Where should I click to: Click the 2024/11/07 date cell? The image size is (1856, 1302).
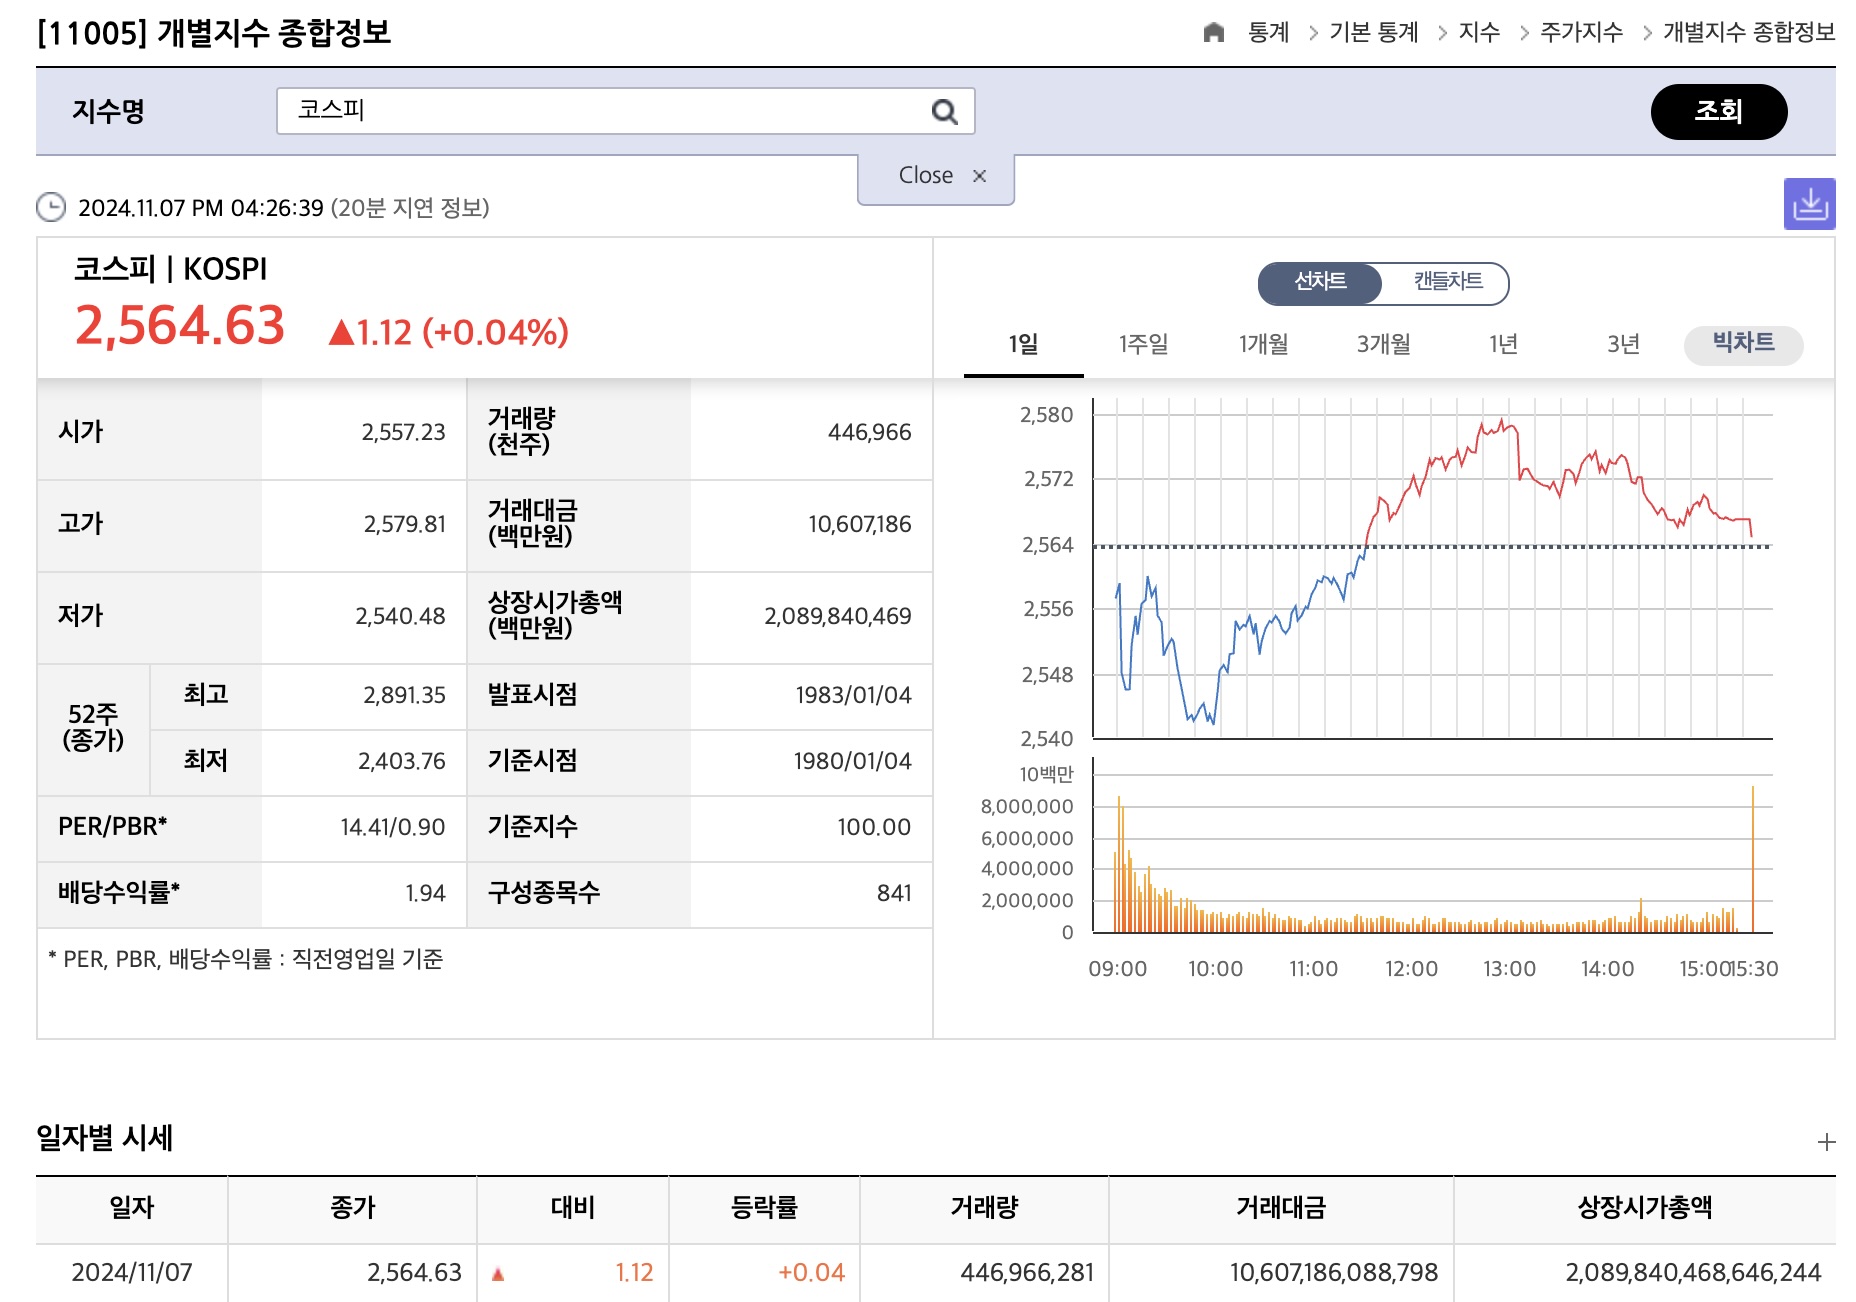coord(132,1273)
